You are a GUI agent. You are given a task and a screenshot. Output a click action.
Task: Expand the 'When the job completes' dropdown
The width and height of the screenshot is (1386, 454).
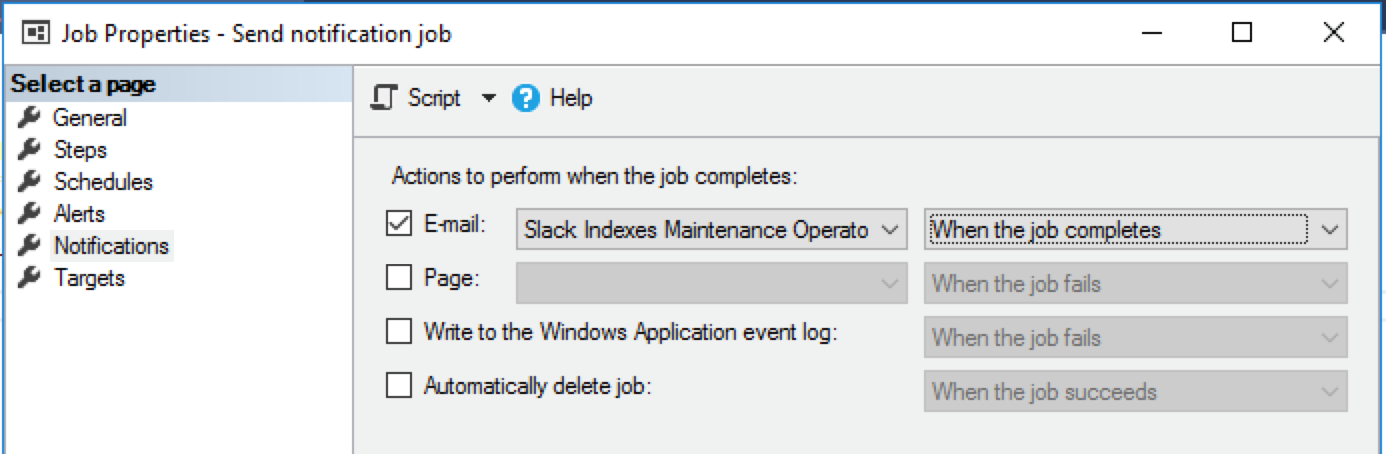tap(1328, 230)
